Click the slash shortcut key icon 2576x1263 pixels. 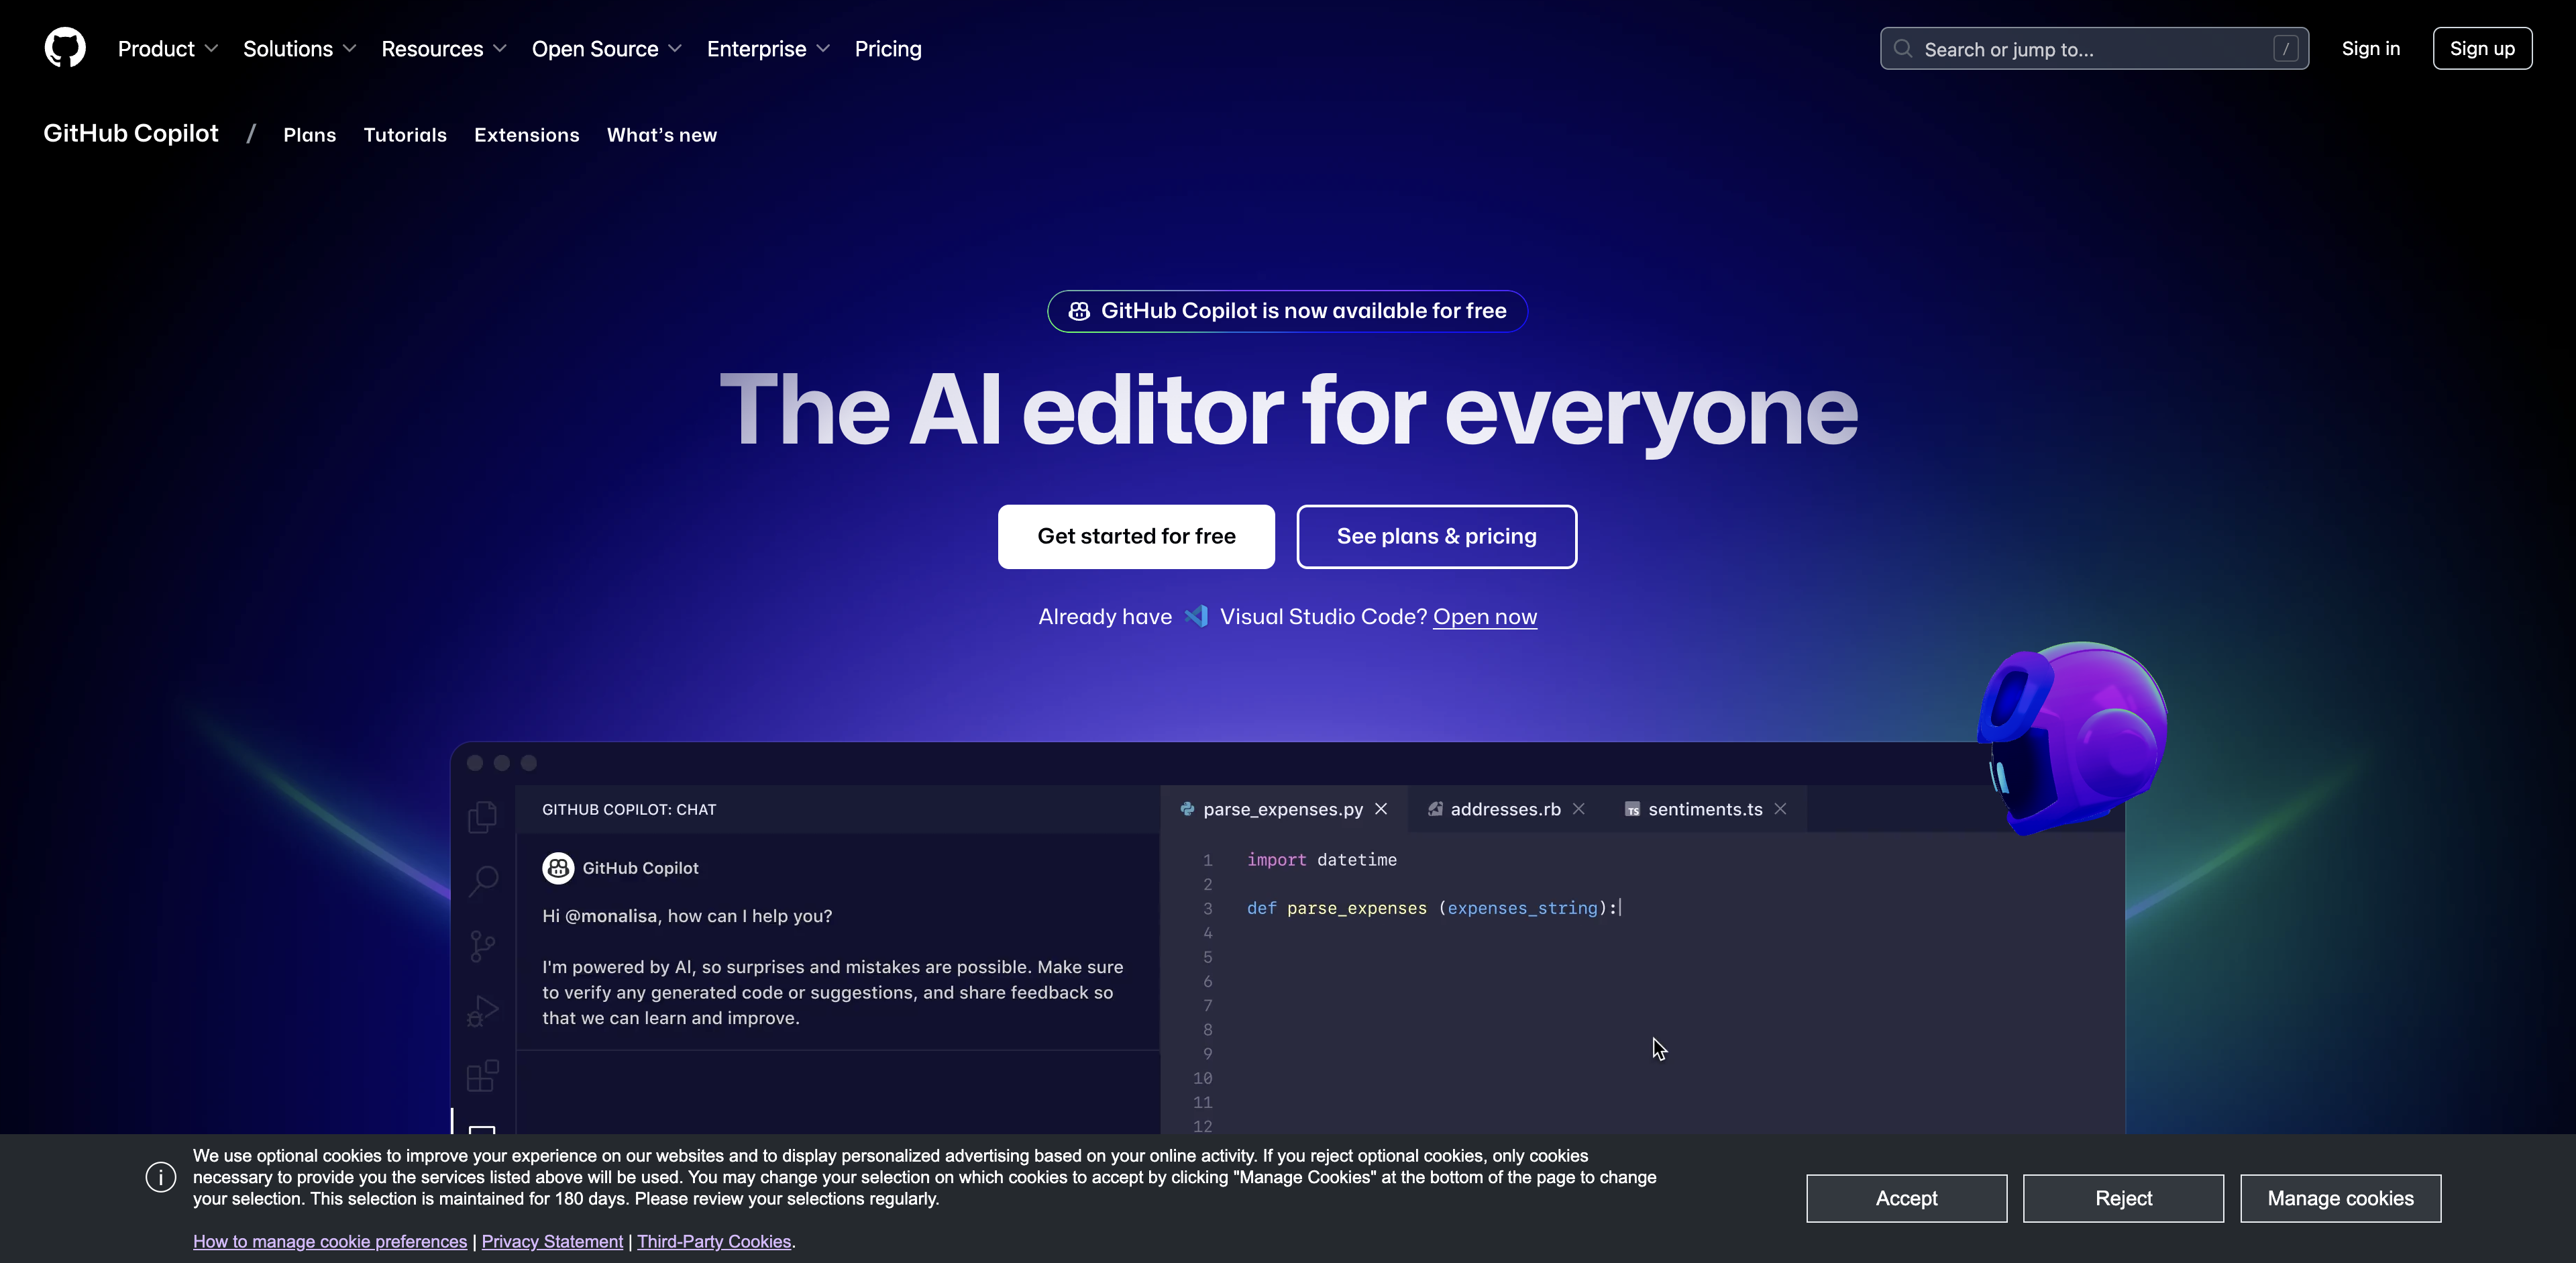[x=2285, y=49]
